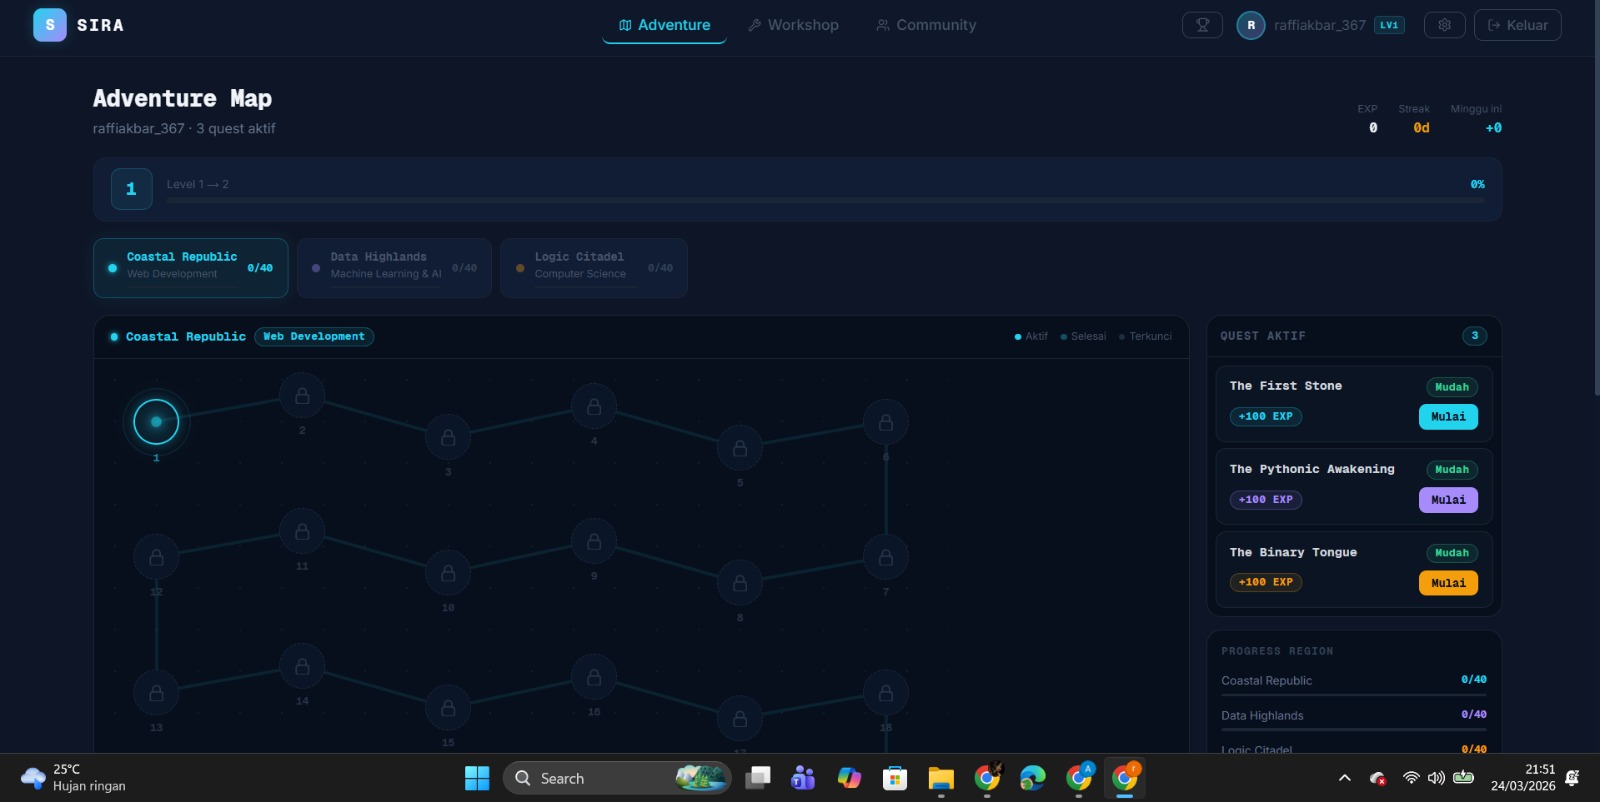Click locked map node 4

594,407
